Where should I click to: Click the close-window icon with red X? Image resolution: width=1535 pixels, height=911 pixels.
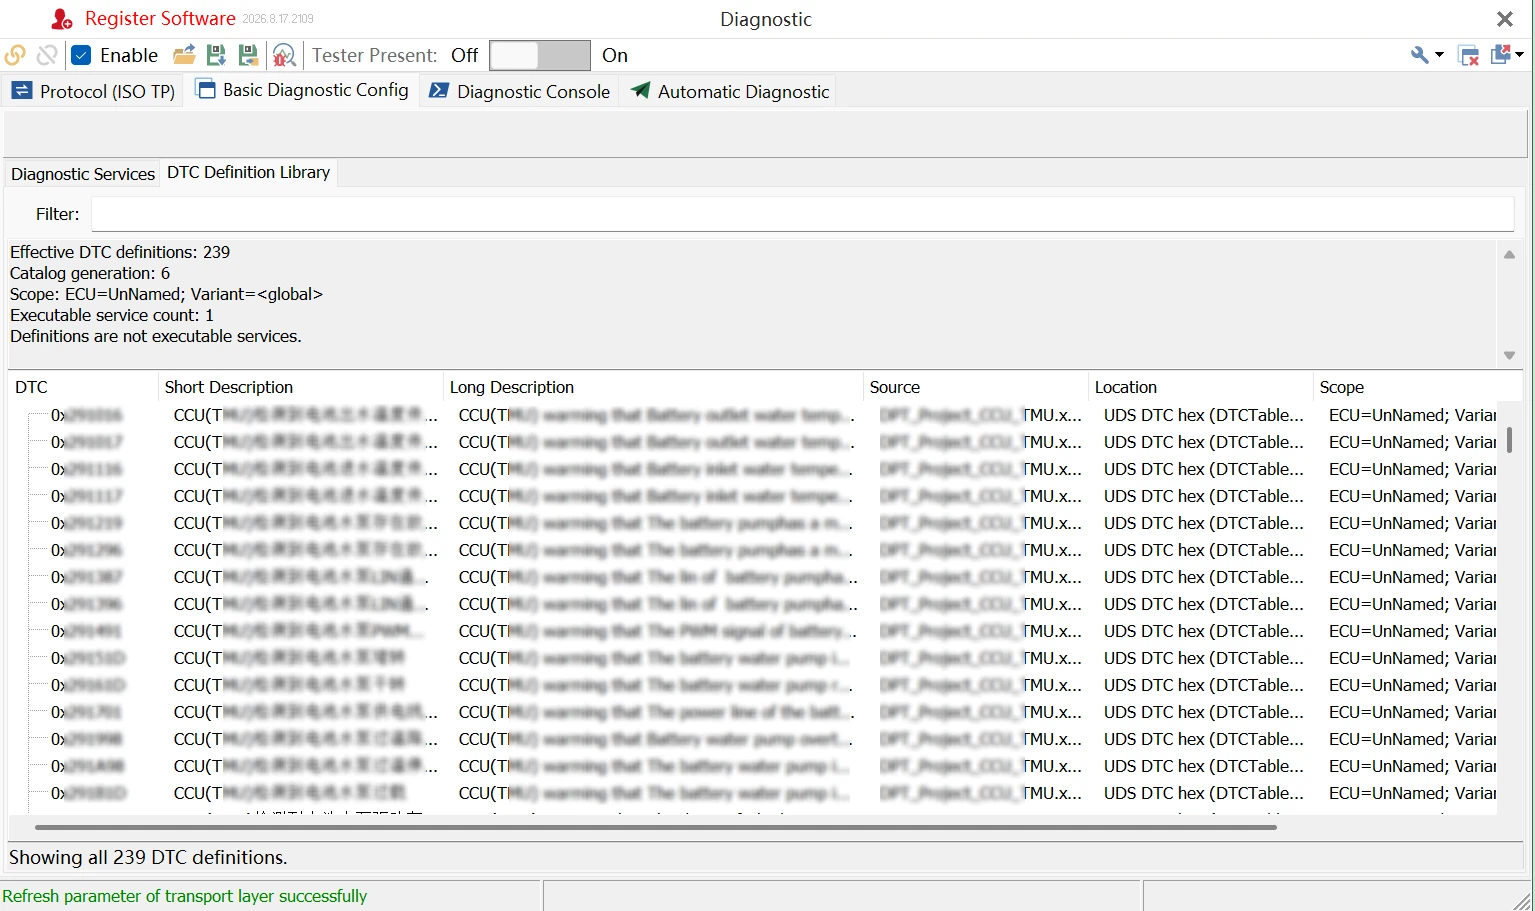[1469, 56]
